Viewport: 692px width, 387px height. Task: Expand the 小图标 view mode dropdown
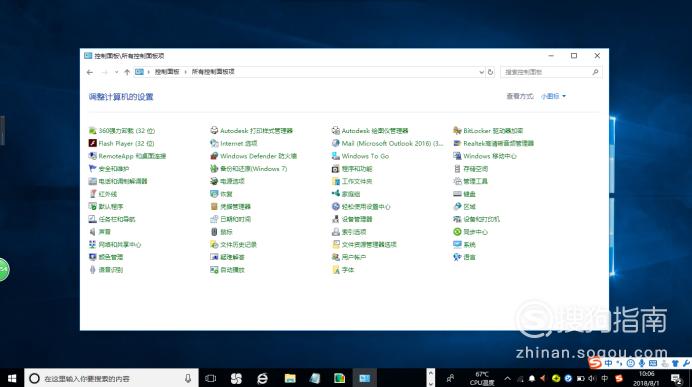553,96
